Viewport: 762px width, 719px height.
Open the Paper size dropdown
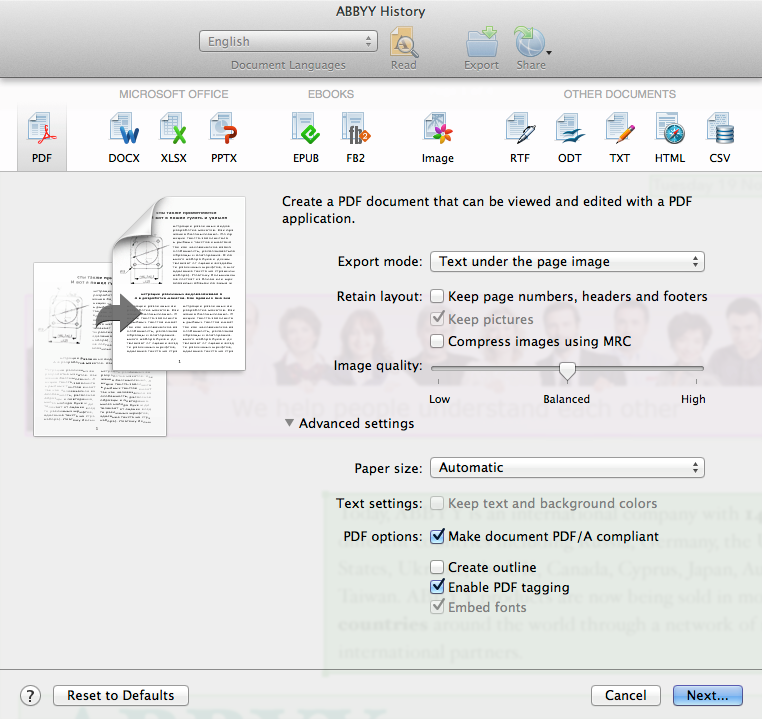click(567, 468)
